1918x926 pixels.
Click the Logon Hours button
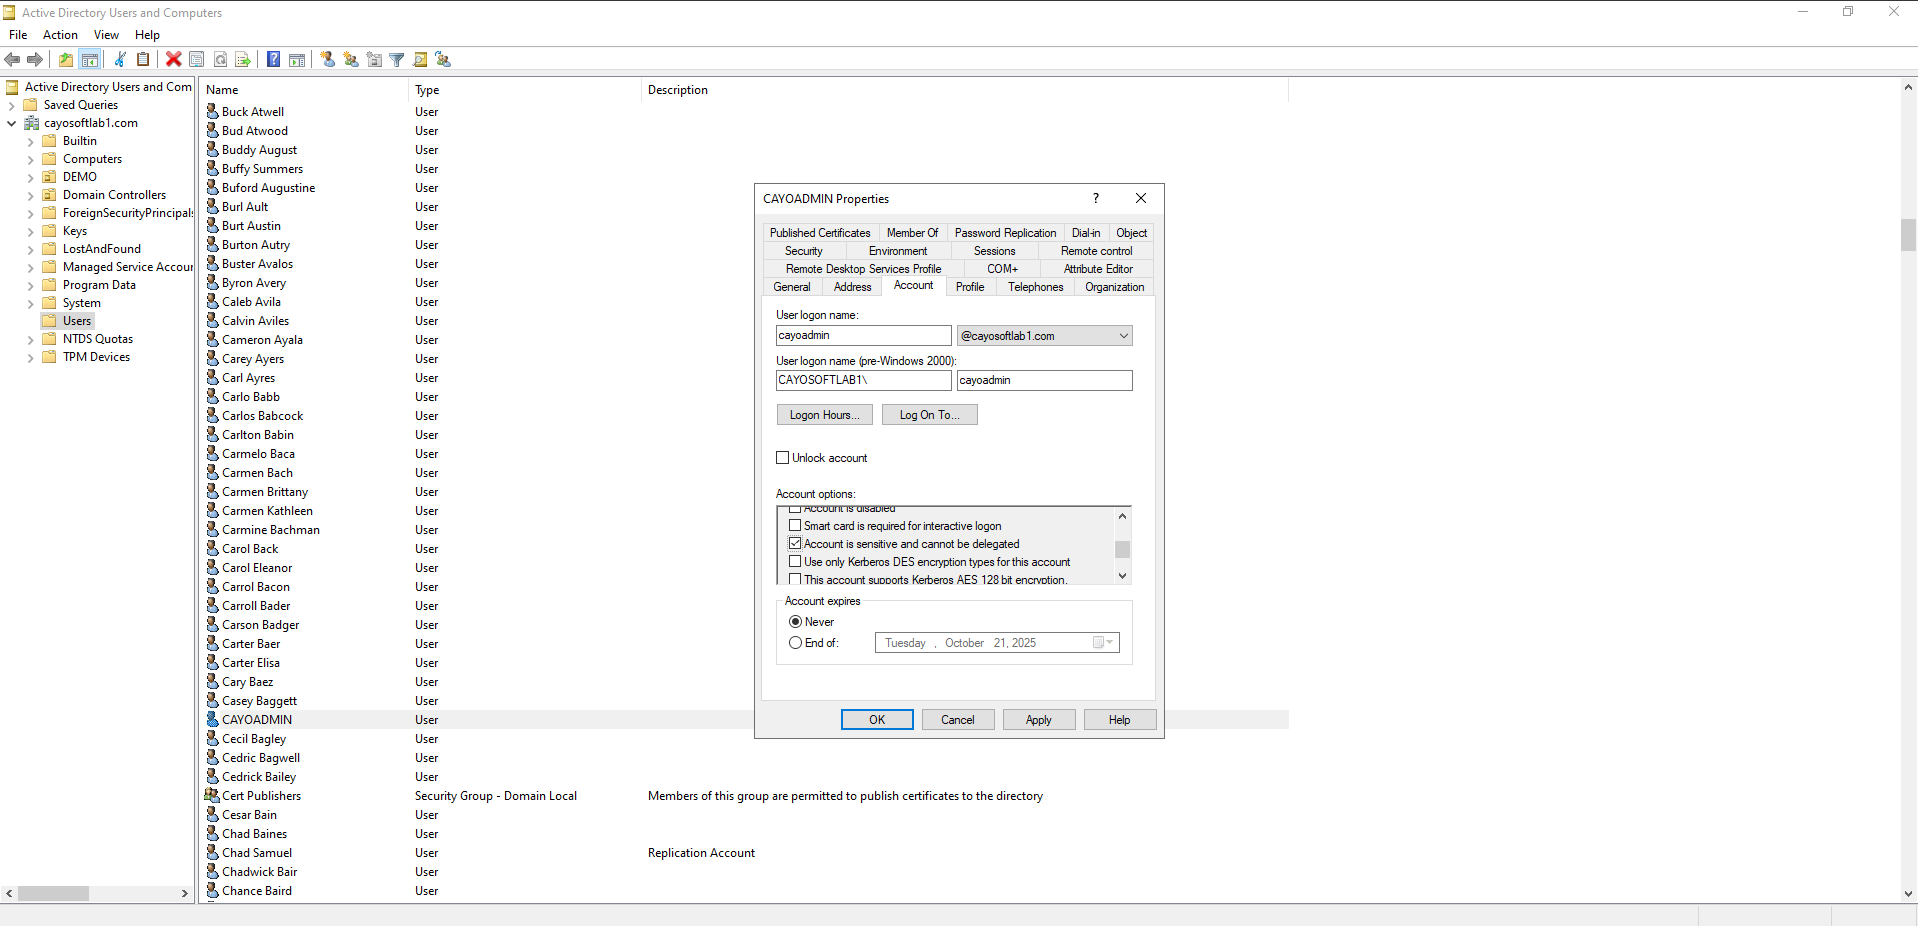click(x=824, y=415)
